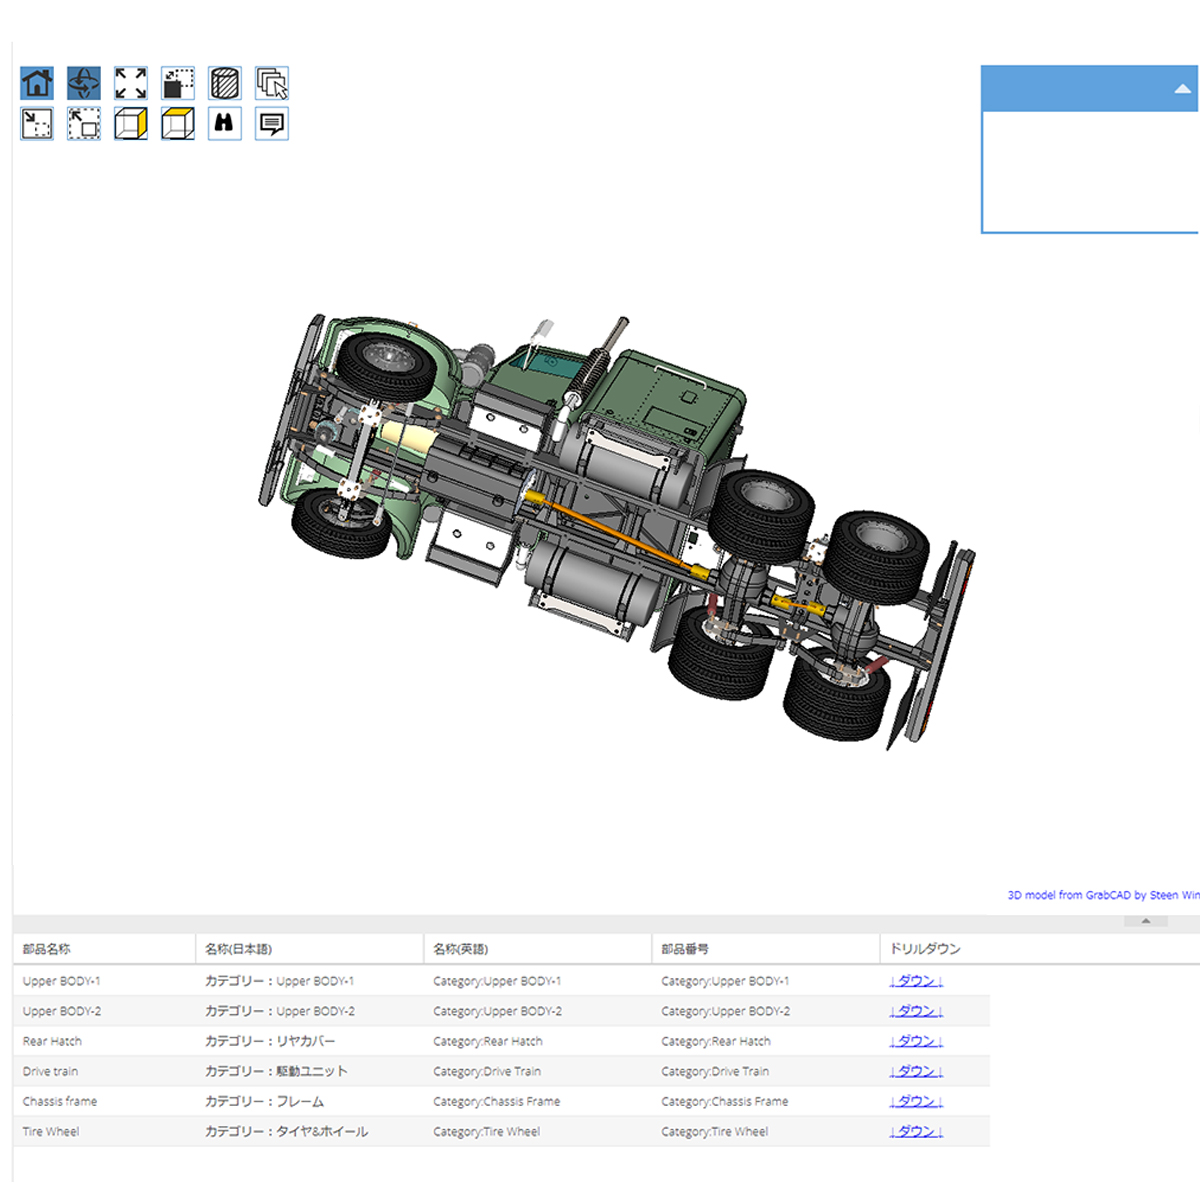Open the binoculars search tool
This screenshot has width=1200, height=1200.
pyautogui.click(x=225, y=124)
